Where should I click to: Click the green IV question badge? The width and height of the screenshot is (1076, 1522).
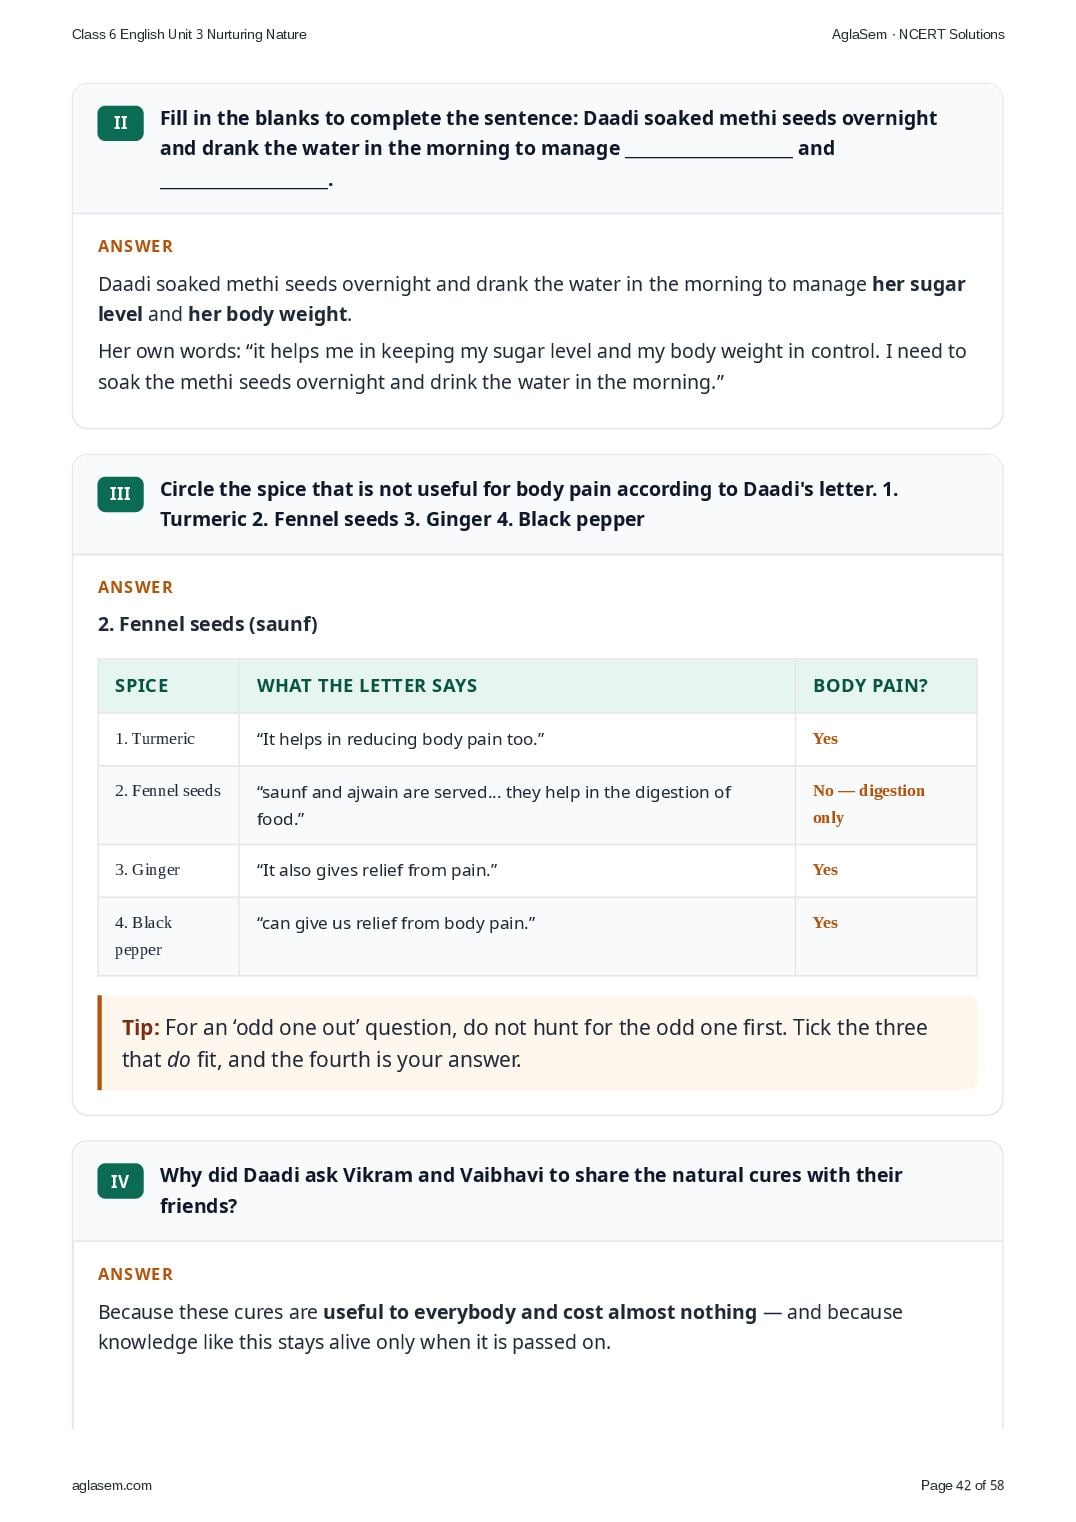coord(120,1181)
